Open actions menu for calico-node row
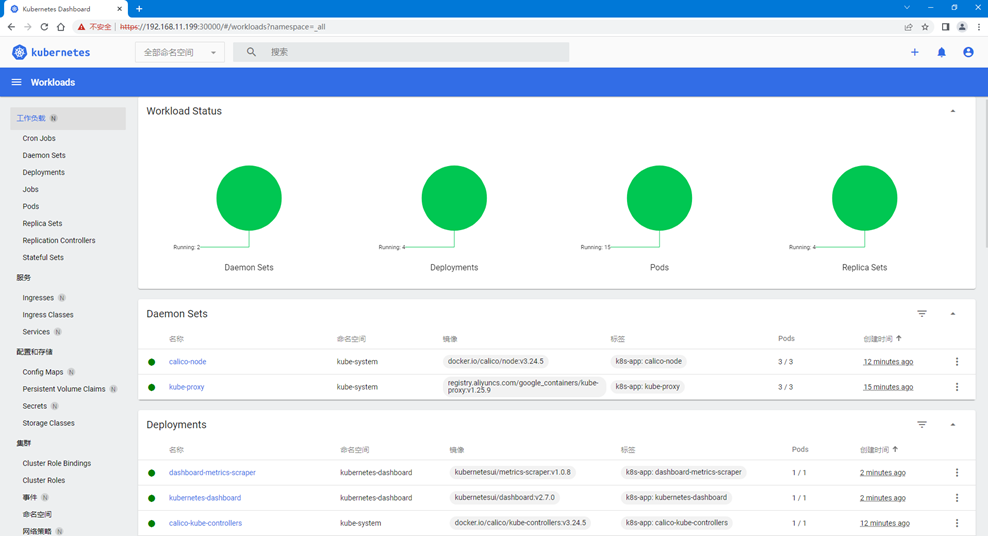This screenshot has width=988, height=536. click(956, 362)
